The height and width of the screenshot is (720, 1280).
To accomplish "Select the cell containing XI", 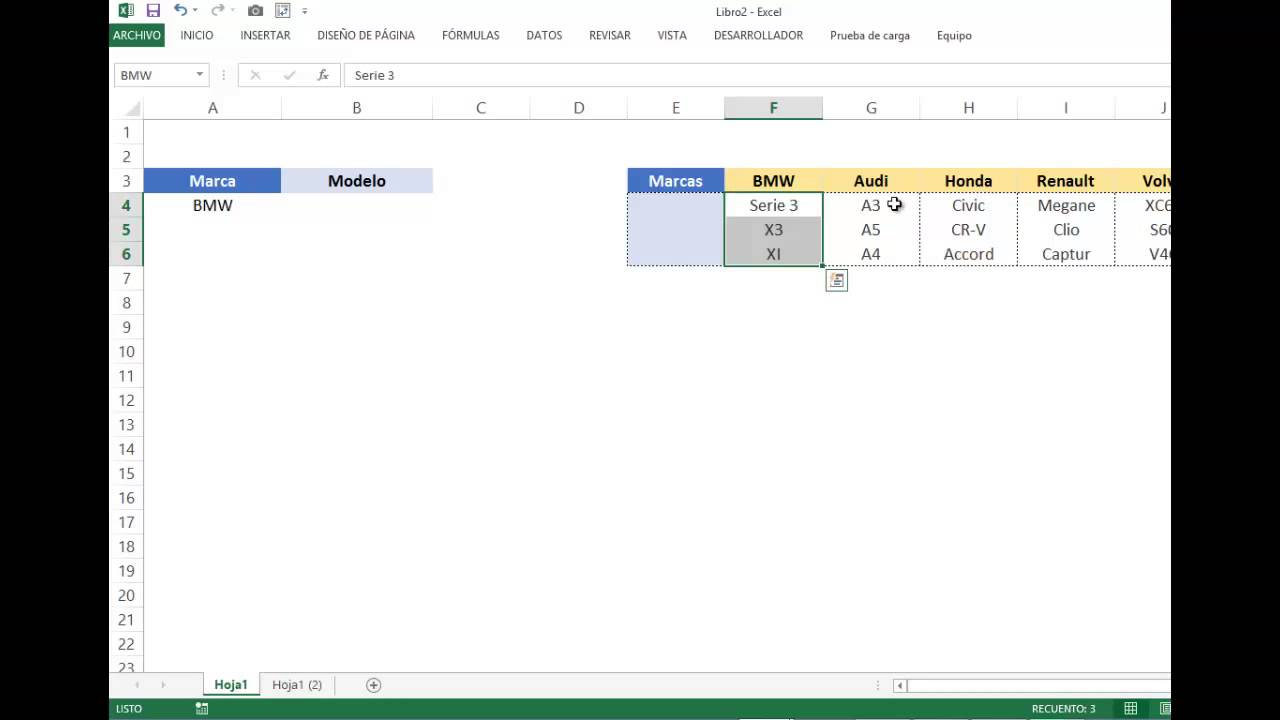I will click(773, 254).
